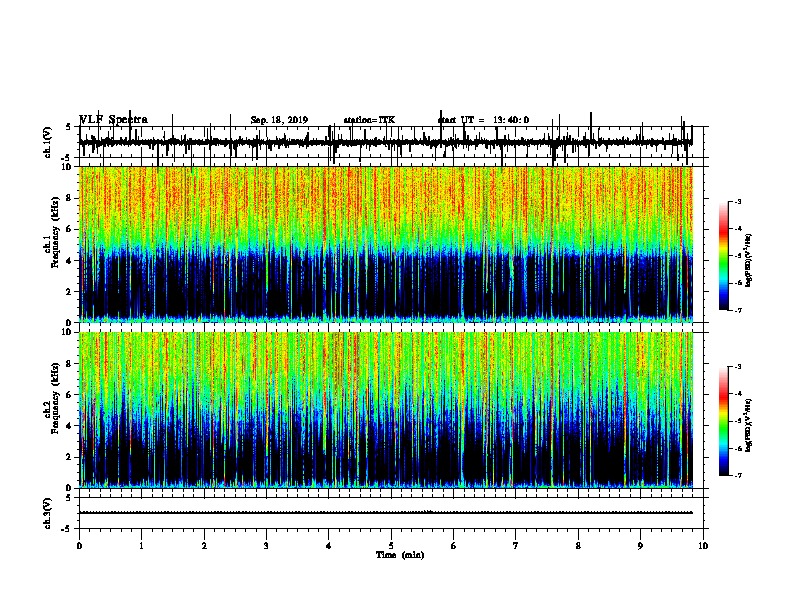Select the date text "Sep. 18, 2019"
Screen dimensions: 792x612
click(279, 120)
